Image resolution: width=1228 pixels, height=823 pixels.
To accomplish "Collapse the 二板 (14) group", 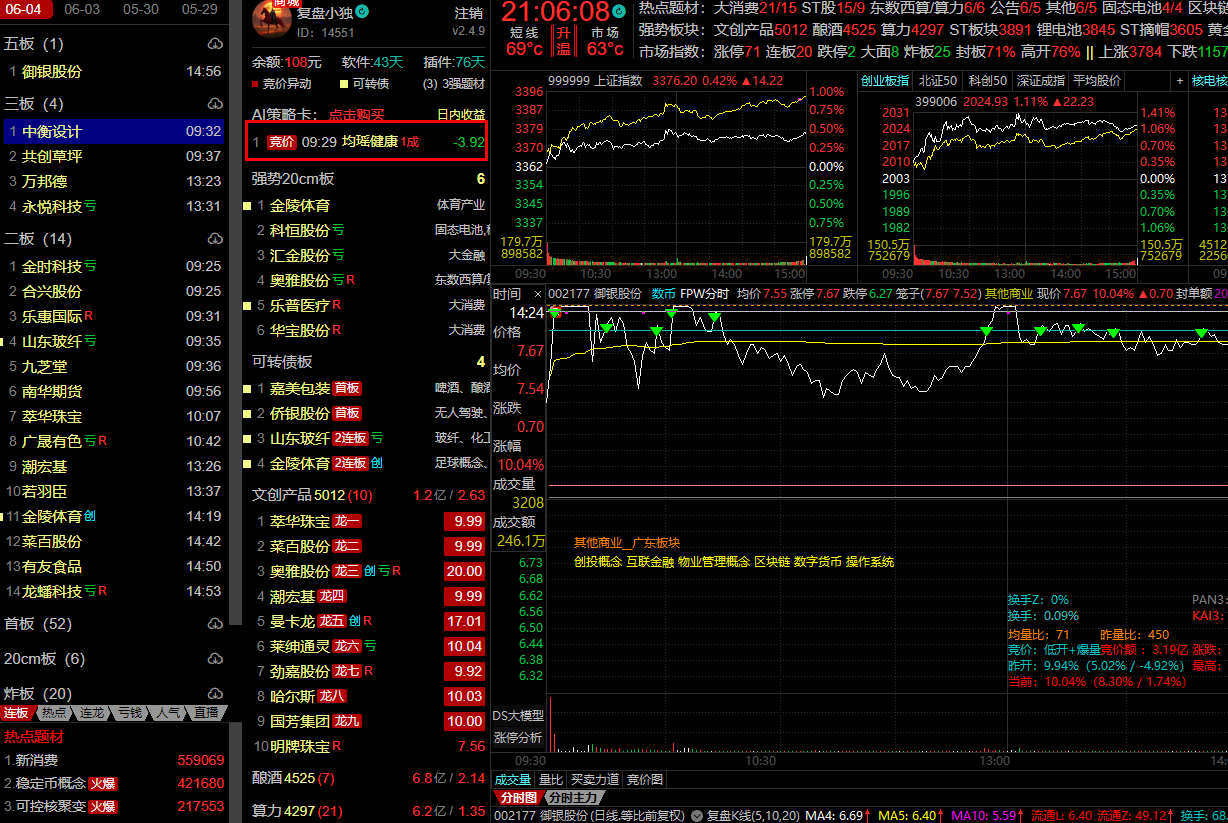I will [38, 239].
